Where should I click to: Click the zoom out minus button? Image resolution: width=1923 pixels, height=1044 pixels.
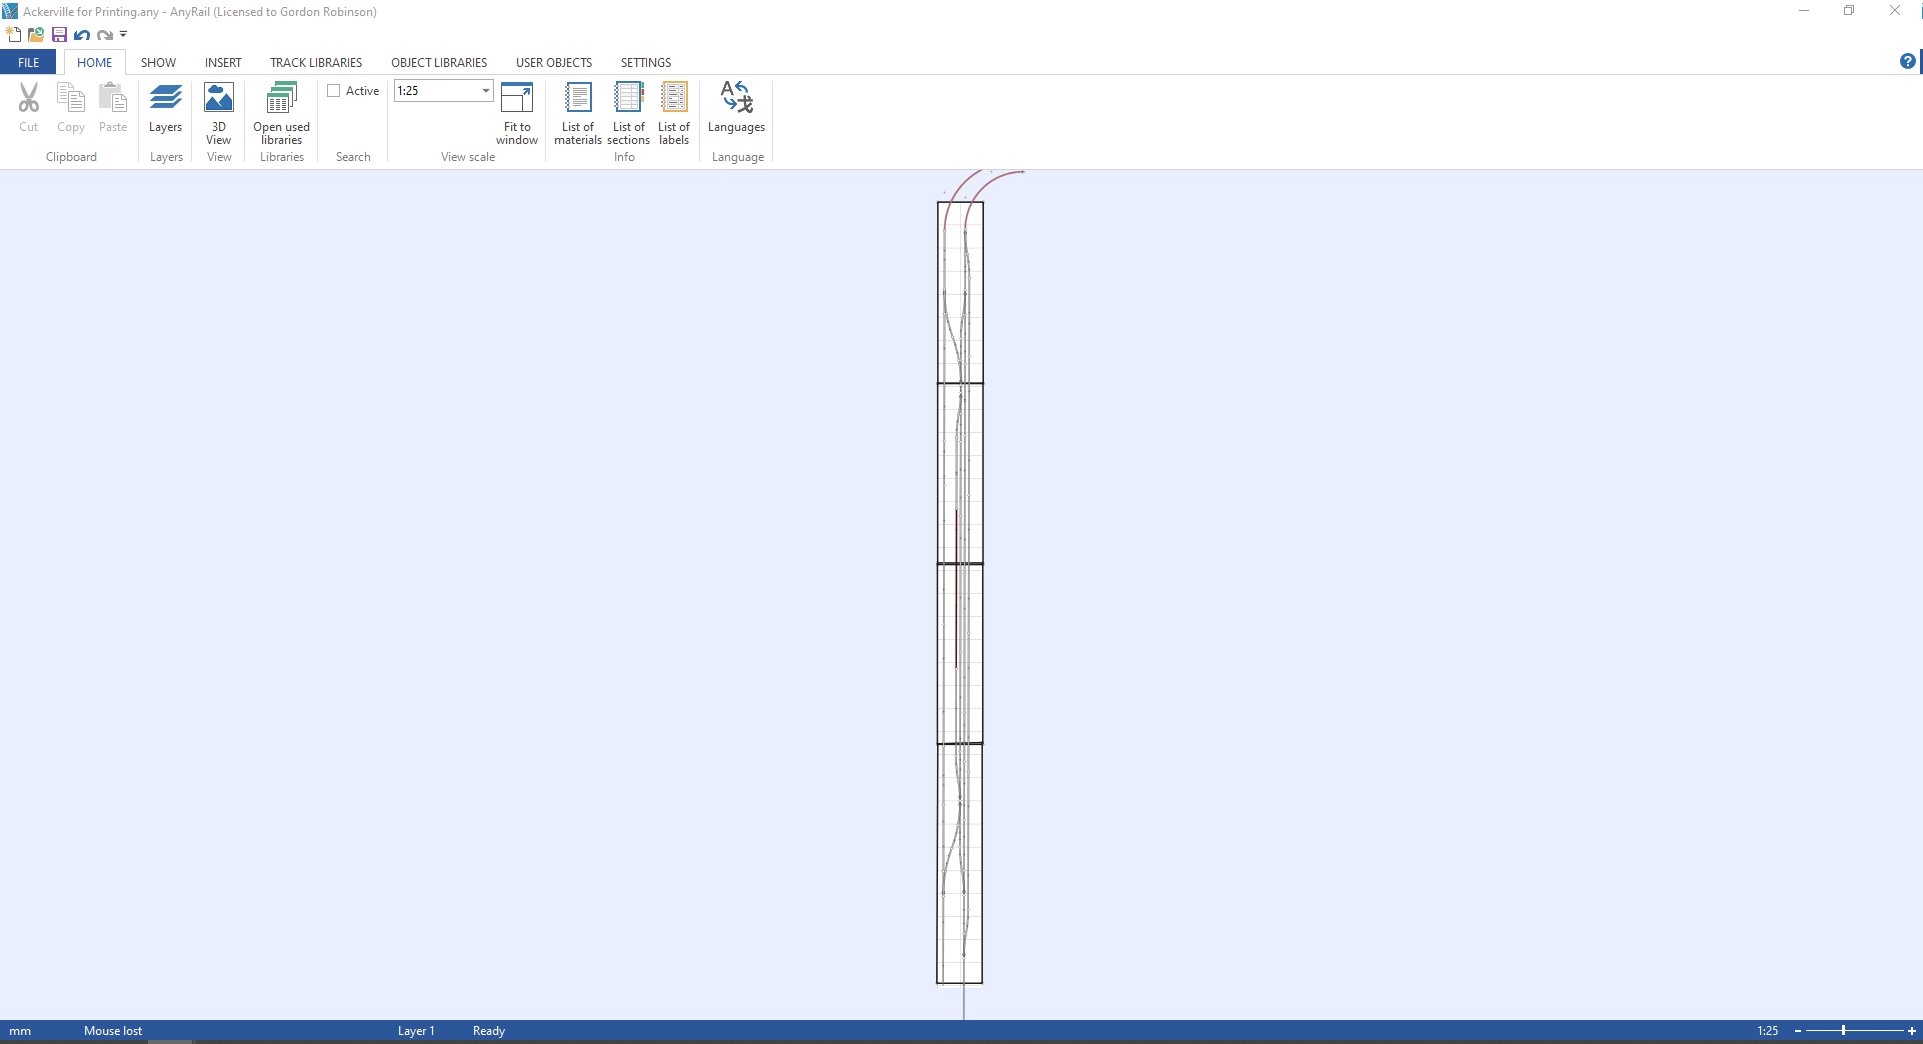1797,1031
